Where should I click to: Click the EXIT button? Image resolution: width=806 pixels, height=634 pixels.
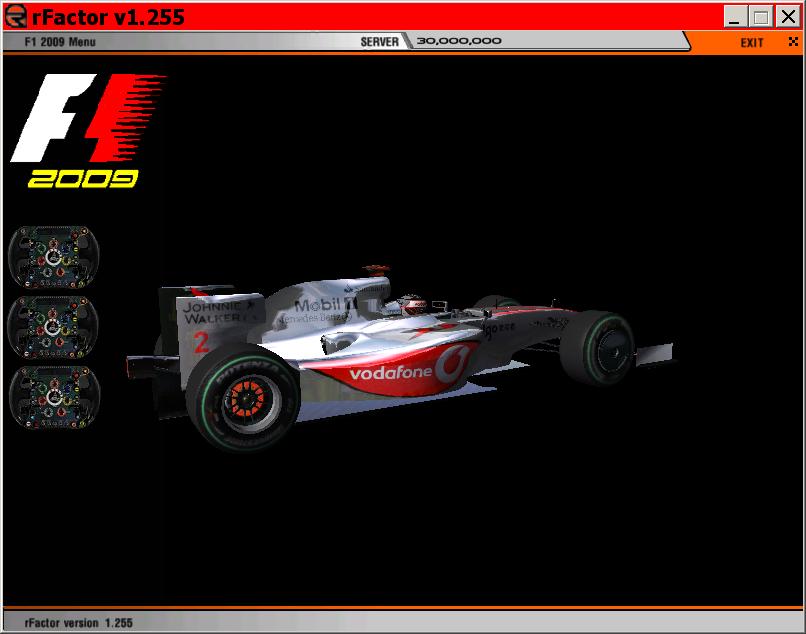[x=752, y=43]
